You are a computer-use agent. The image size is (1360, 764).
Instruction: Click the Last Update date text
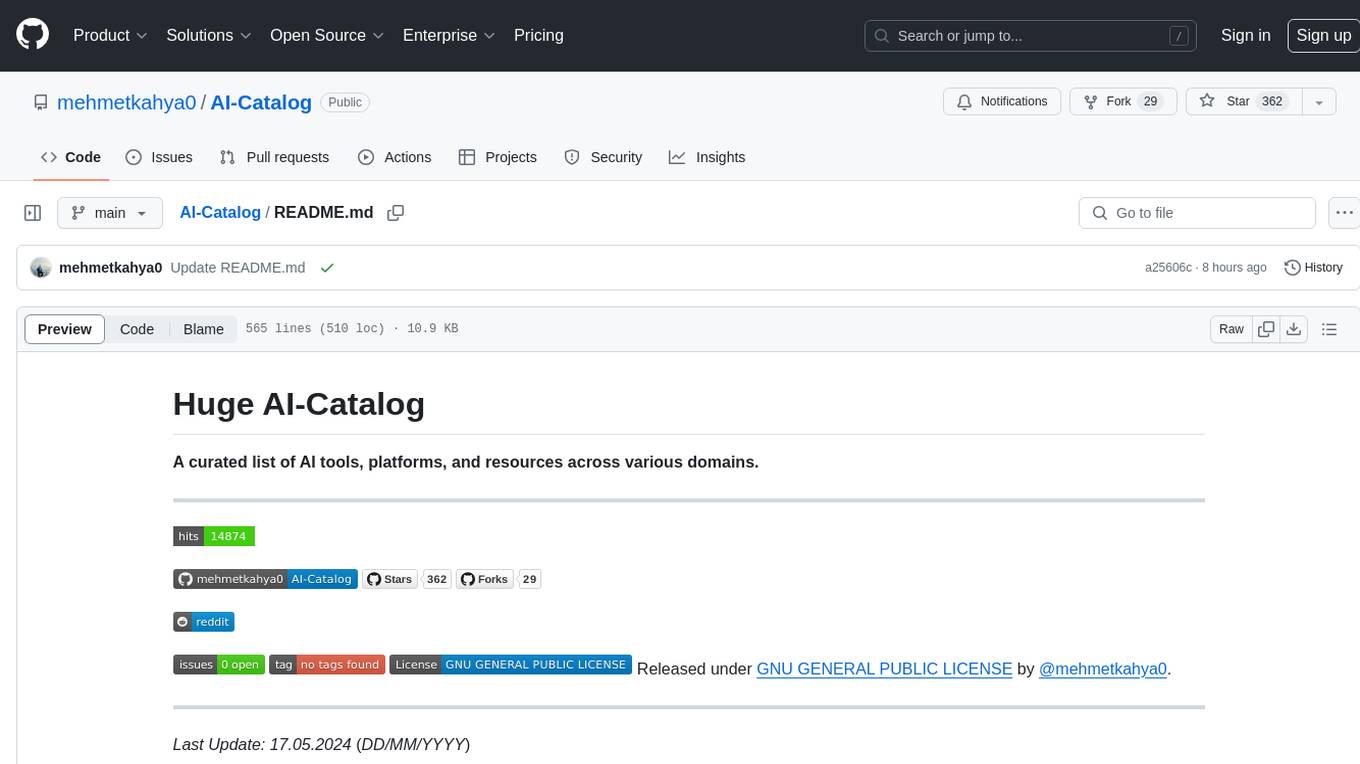(321, 744)
